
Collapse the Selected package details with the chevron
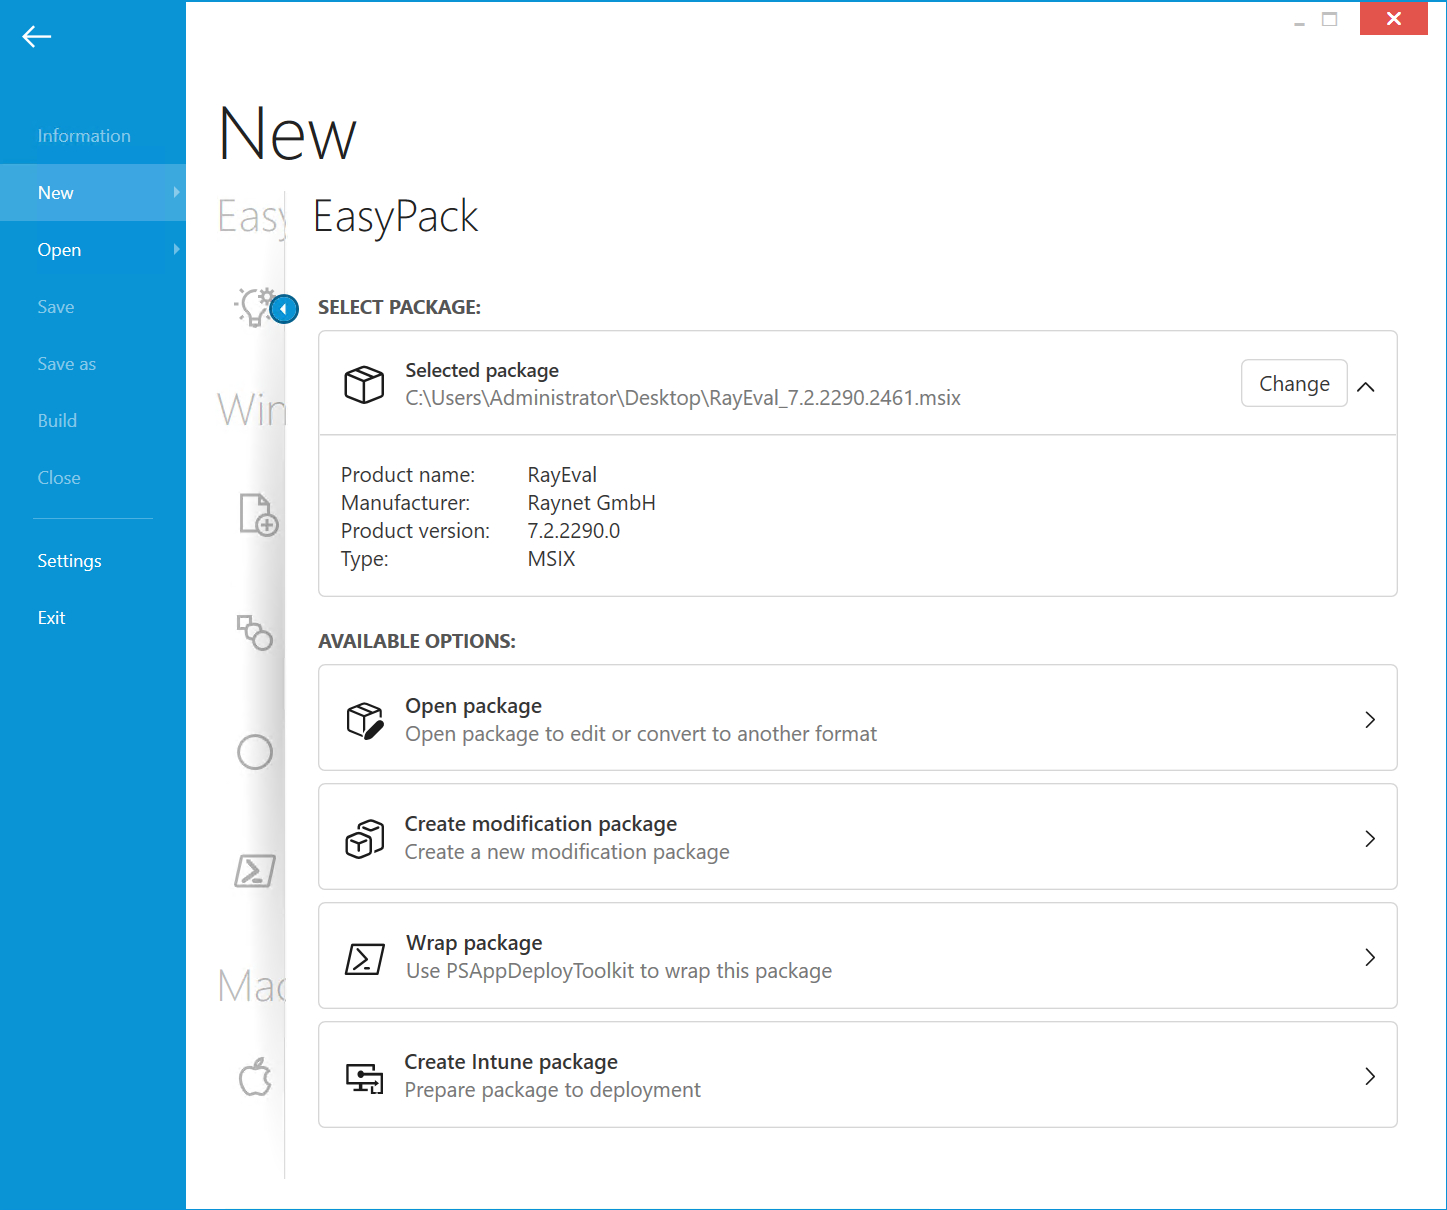(x=1366, y=384)
